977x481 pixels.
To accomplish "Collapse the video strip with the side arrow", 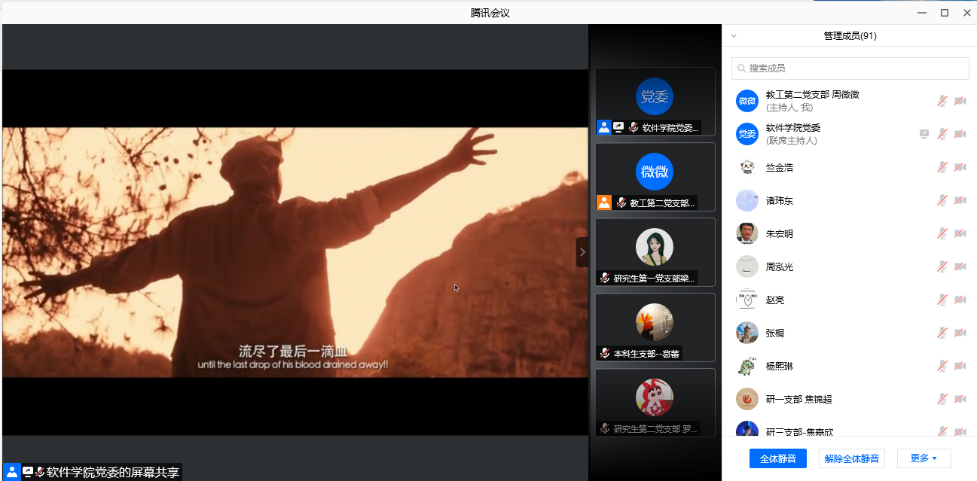I will [x=582, y=252].
